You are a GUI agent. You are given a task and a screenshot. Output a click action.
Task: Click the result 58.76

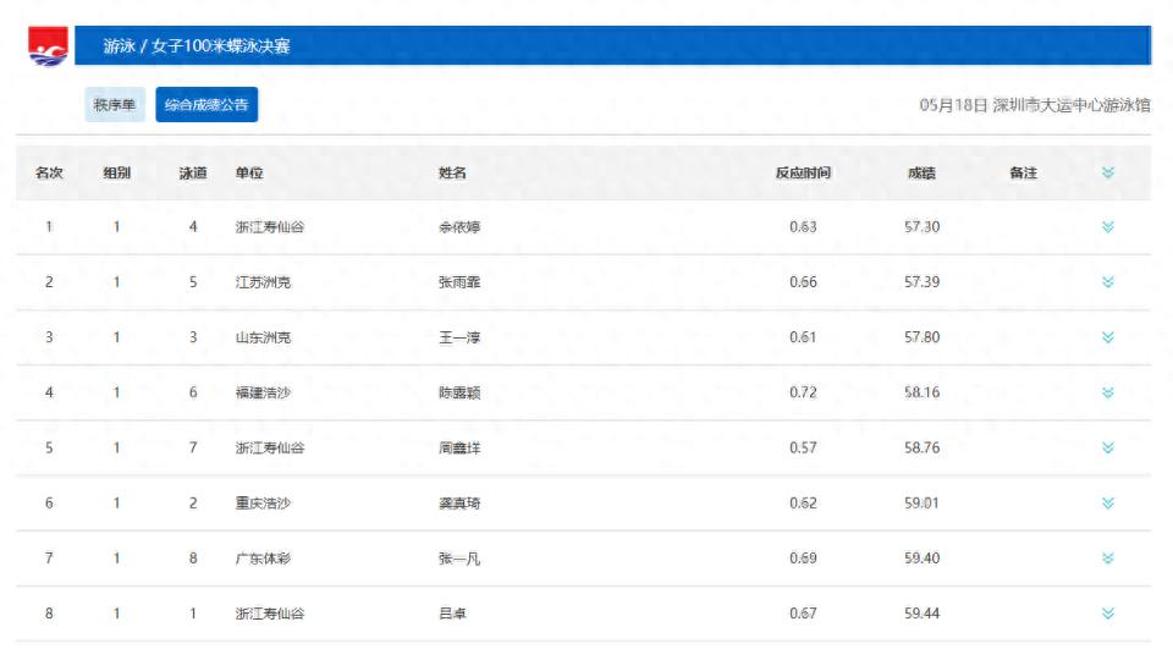pyautogui.click(x=922, y=447)
